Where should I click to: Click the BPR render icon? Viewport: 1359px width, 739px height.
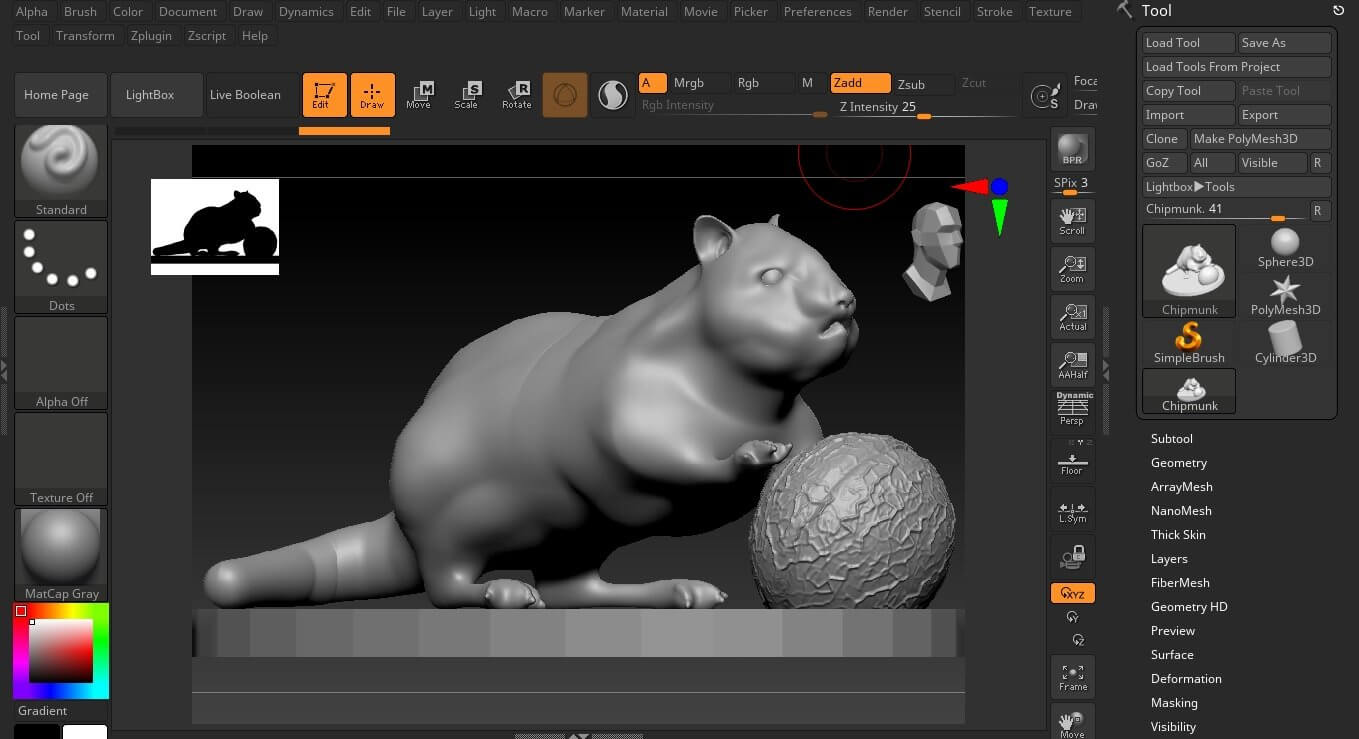[x=1072, y=148]
